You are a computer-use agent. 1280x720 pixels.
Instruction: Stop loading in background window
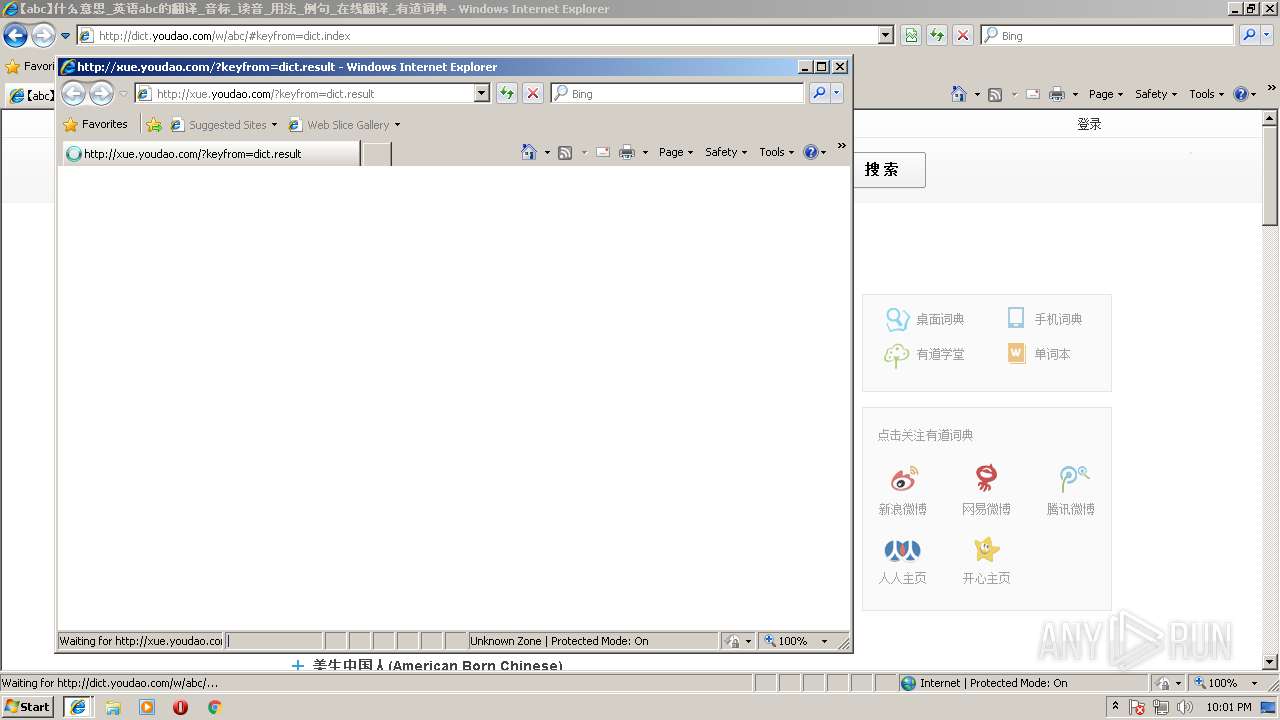tap(963, 35)
